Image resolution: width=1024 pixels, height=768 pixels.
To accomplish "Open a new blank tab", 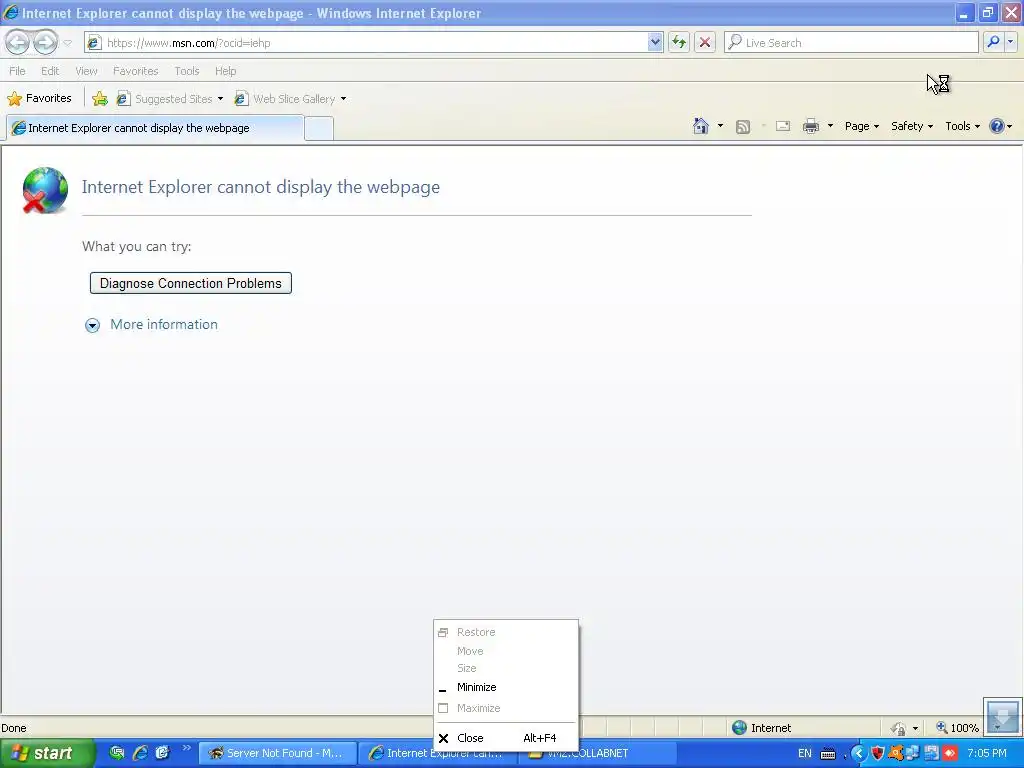I will click(319, 128).
